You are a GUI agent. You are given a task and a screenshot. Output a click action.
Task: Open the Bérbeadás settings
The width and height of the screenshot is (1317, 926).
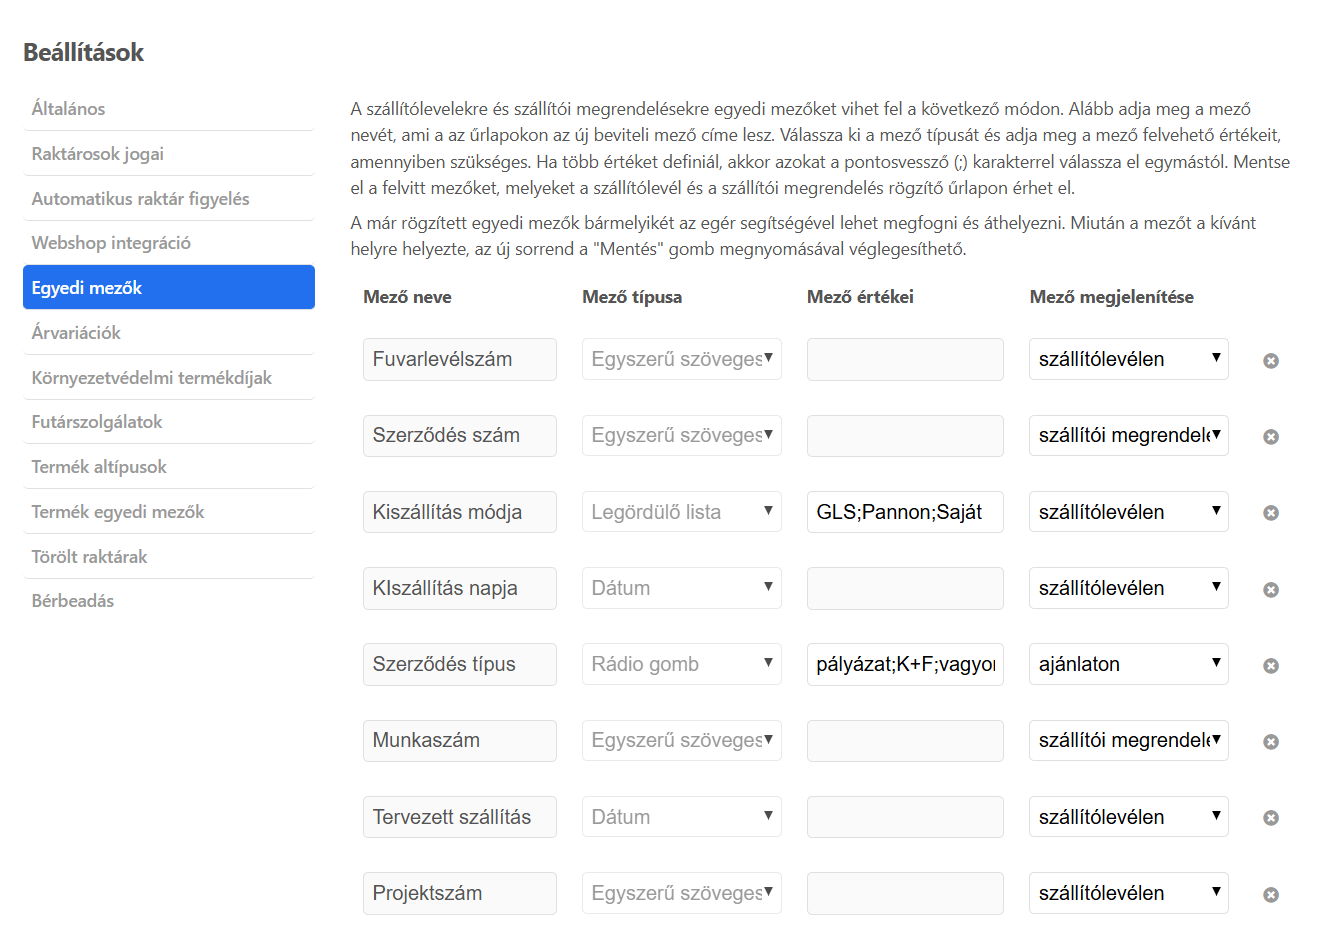tap(169, 601)
